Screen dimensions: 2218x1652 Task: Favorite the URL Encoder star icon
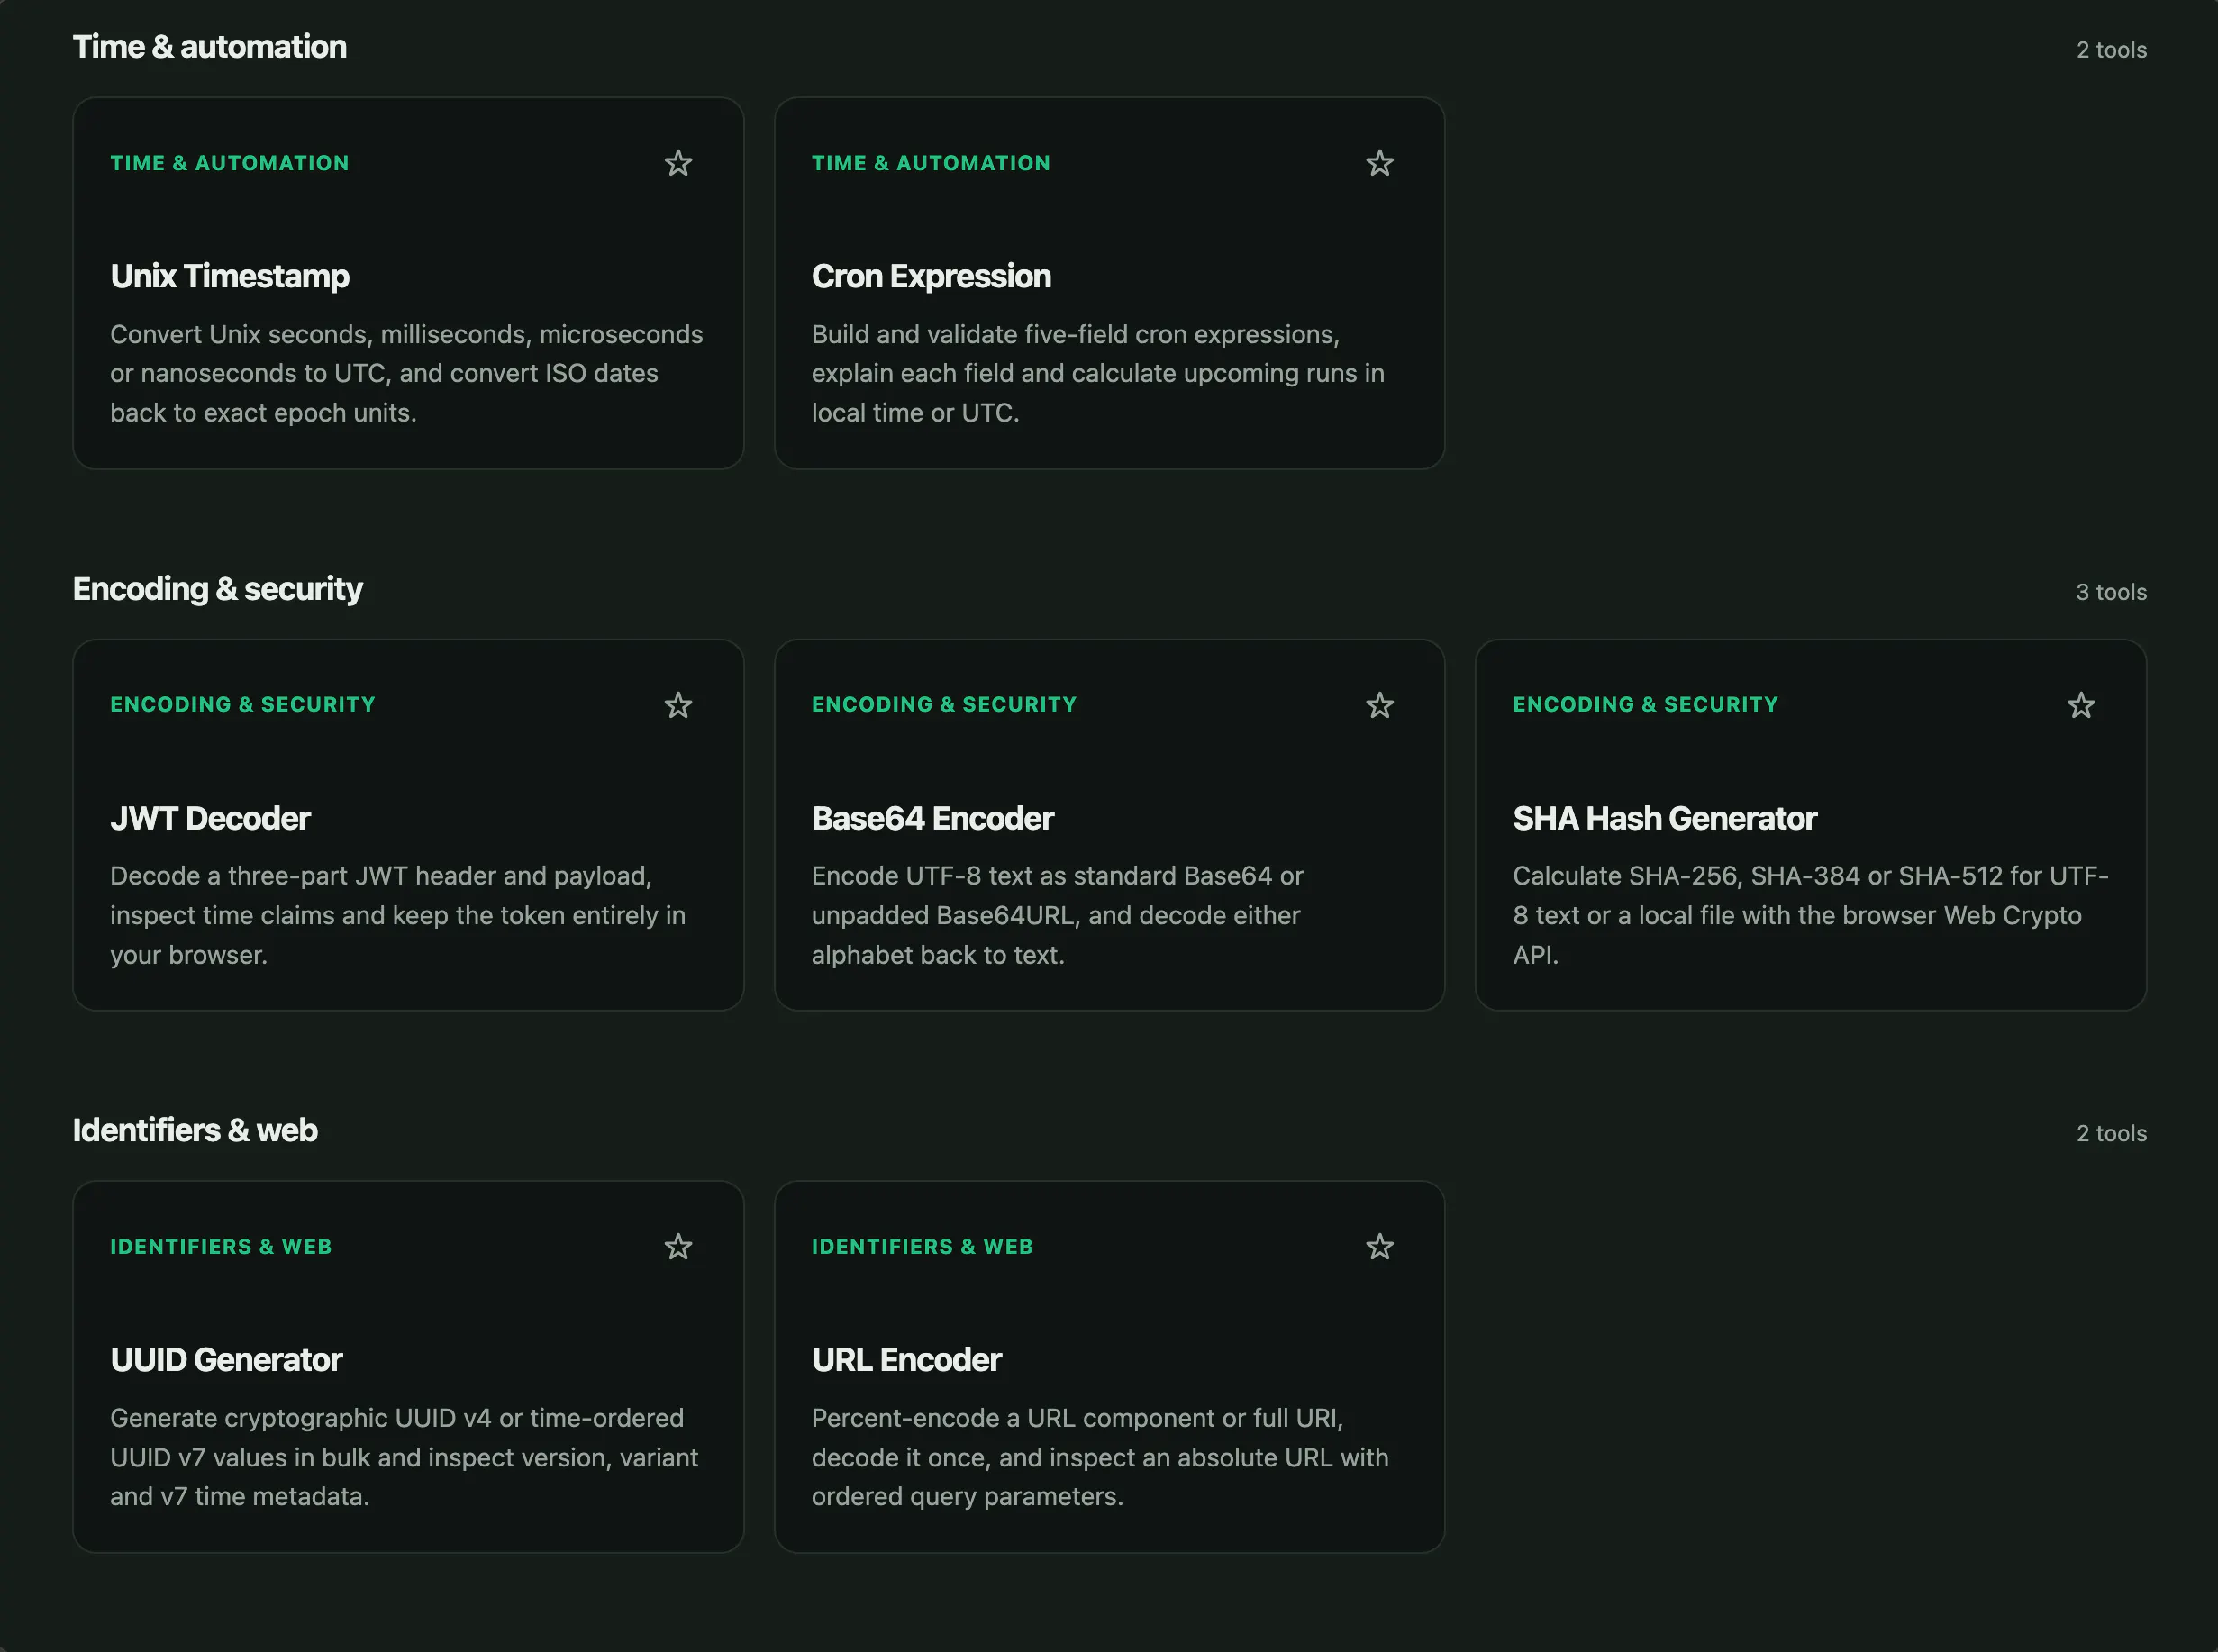click(x=1379, y=1247)
